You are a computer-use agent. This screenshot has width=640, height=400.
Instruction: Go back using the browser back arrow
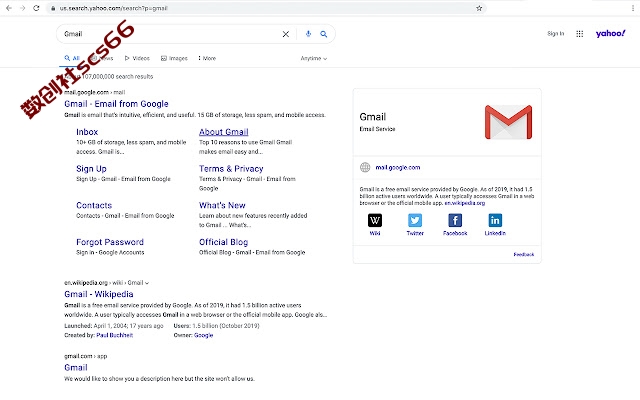(x=9, y=8)
